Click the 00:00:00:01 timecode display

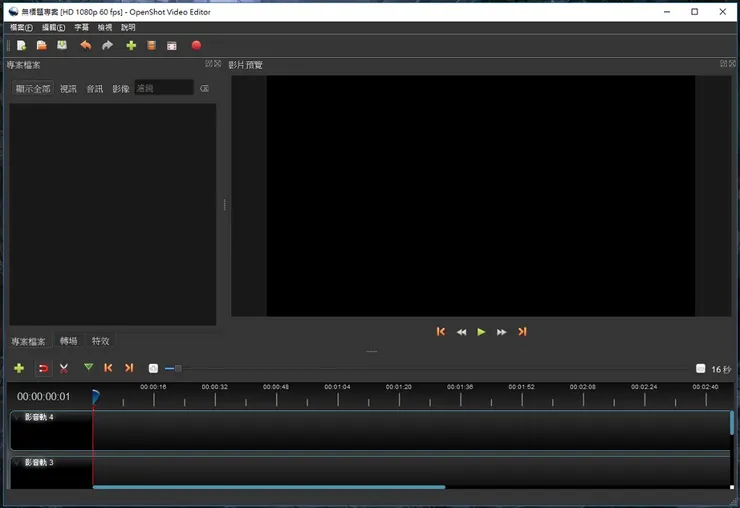click(43, 397)
